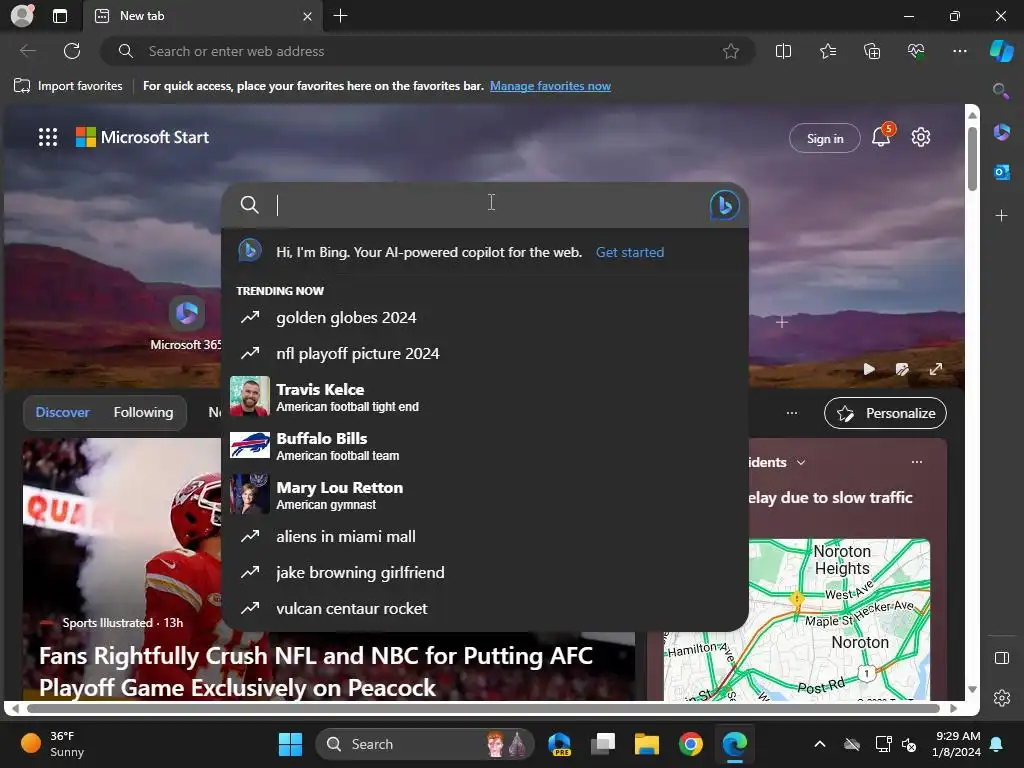Close the New tab tab

307,16
